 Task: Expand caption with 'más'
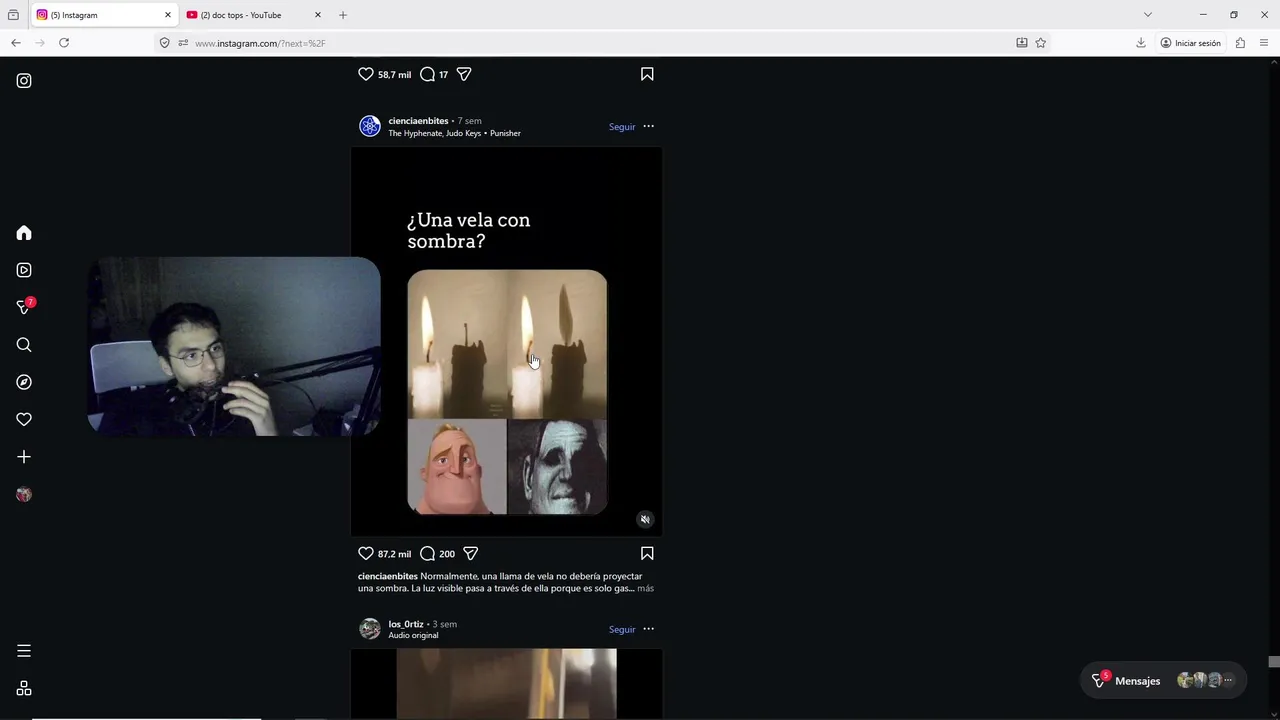click(645, 588)
